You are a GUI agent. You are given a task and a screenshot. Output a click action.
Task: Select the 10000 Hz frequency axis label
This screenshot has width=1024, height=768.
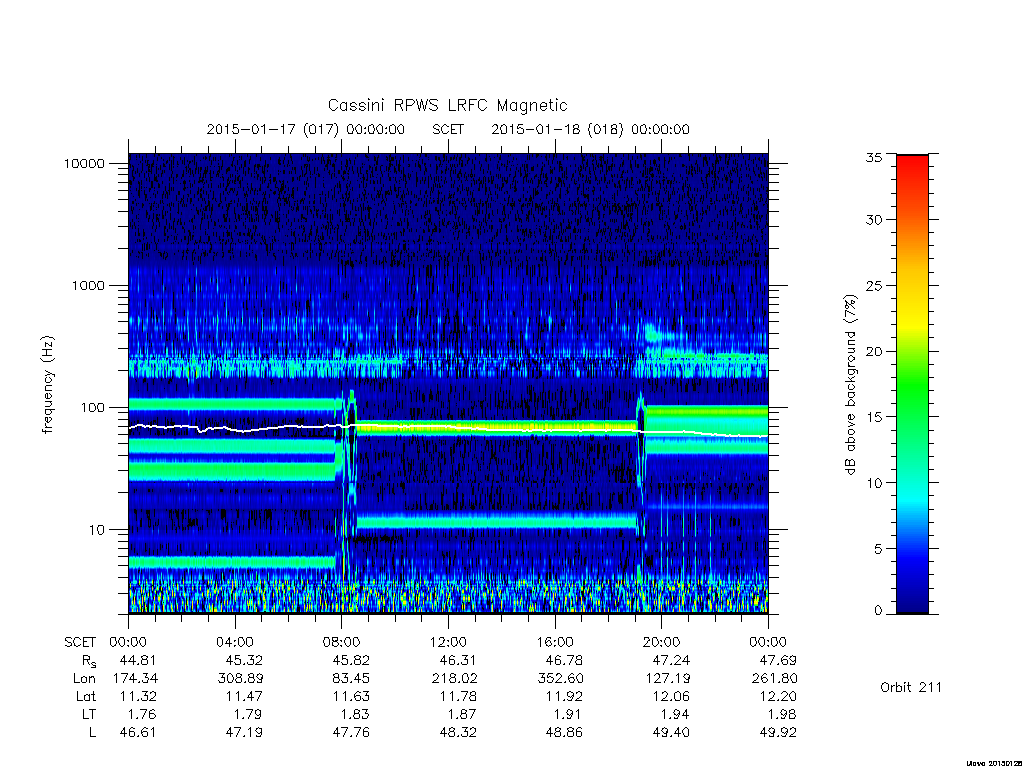coord(84,163)
